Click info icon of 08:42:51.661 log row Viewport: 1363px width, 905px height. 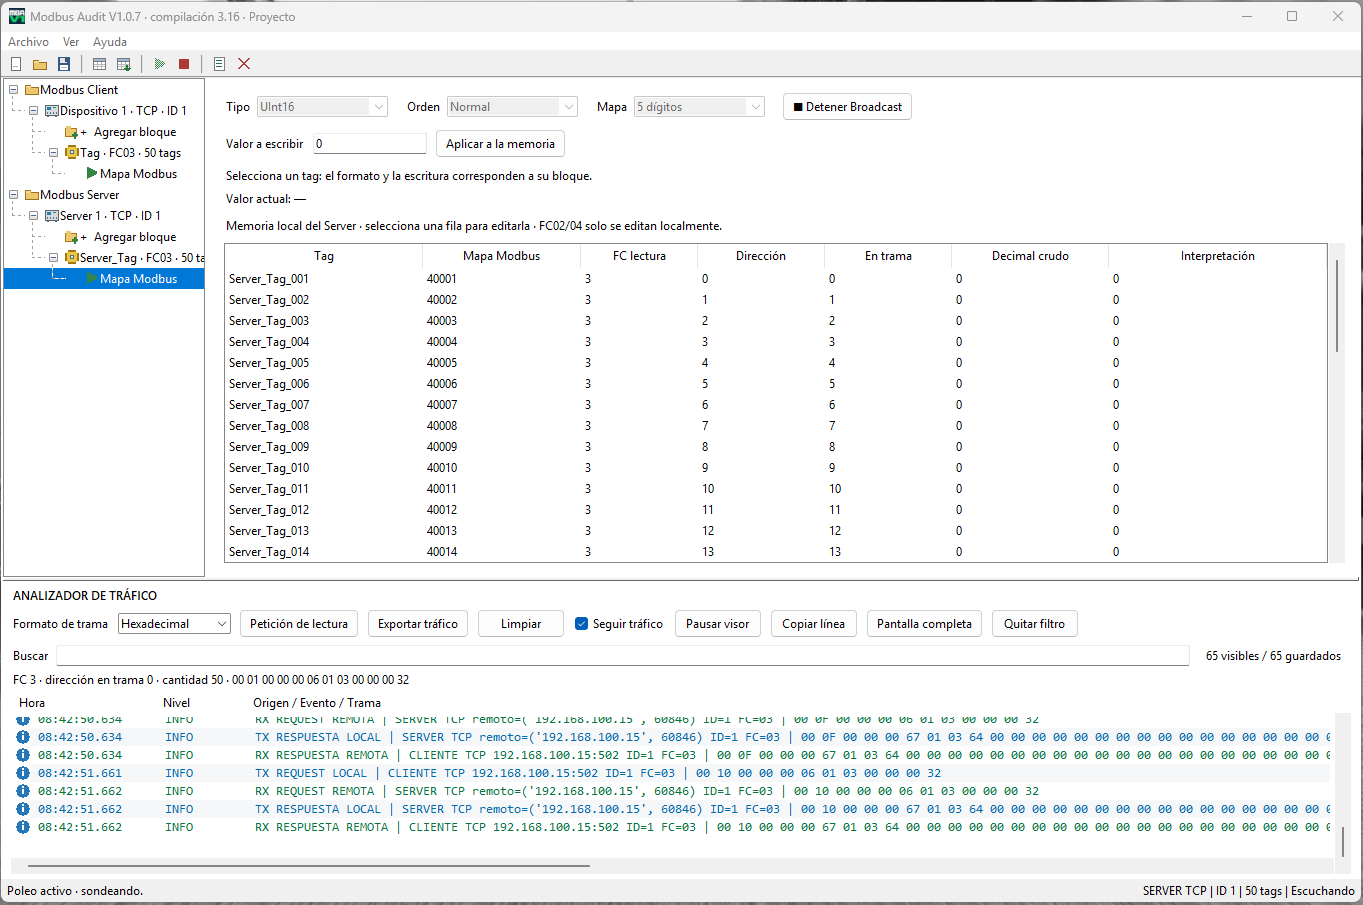(x=23, y=773)
